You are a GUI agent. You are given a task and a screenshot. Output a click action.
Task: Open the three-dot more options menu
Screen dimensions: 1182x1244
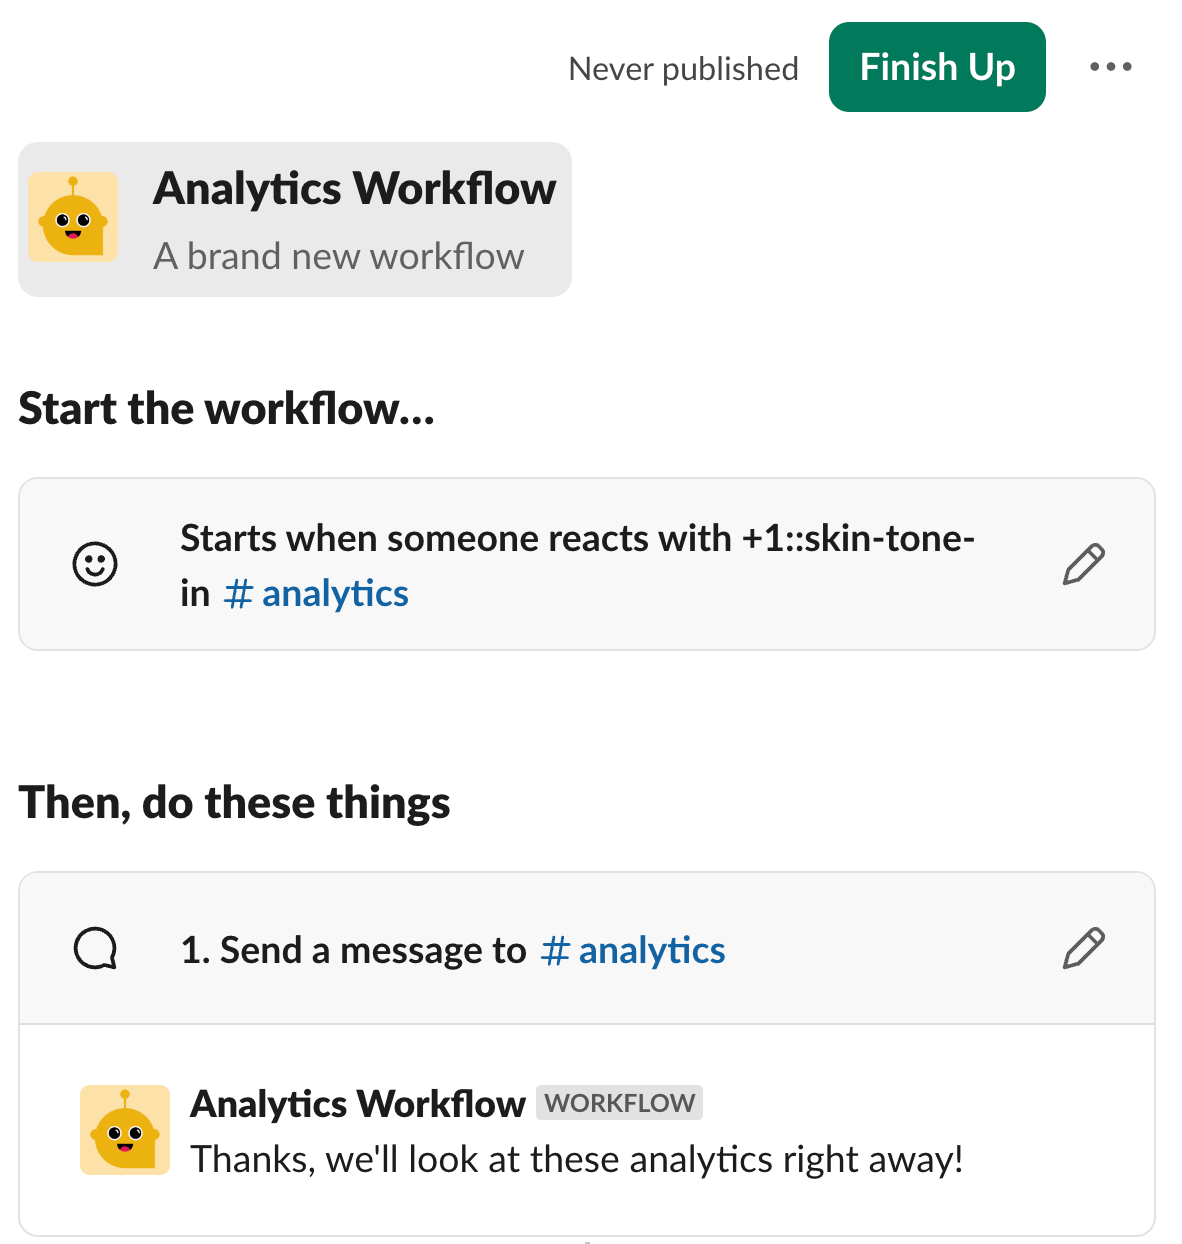click(1111, 67)
